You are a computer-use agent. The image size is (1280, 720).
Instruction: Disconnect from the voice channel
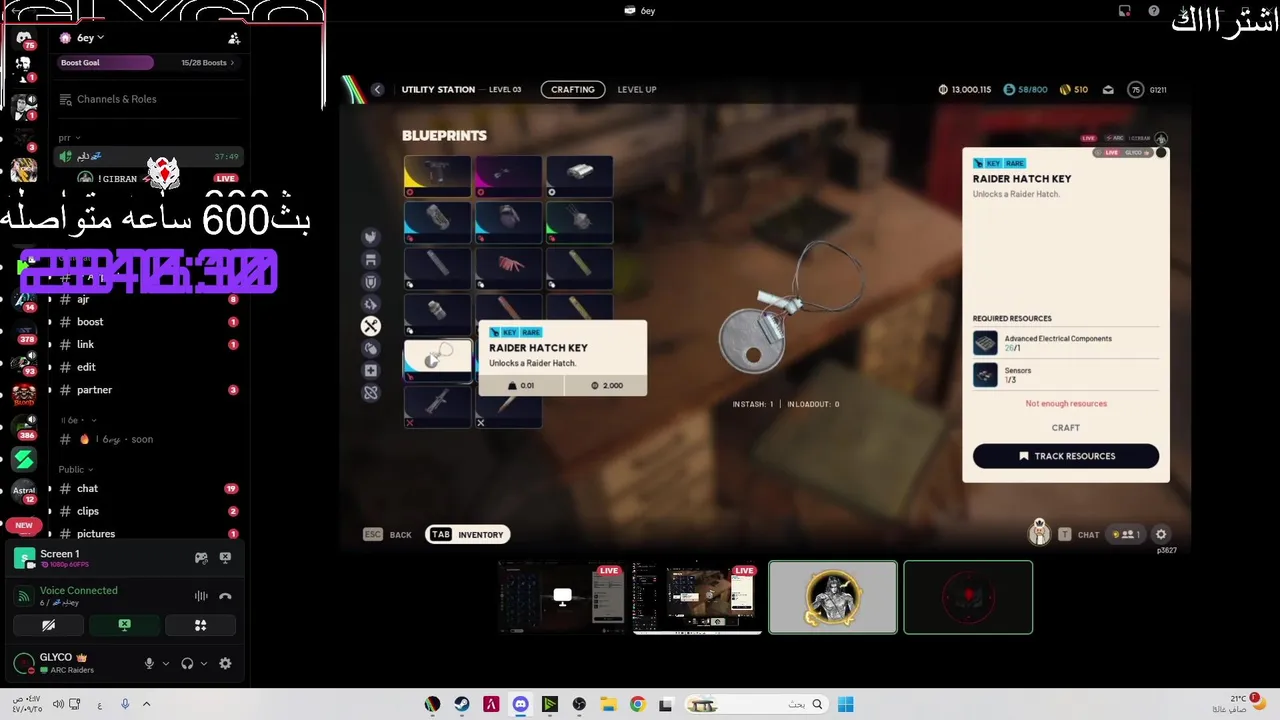[225, 596]
